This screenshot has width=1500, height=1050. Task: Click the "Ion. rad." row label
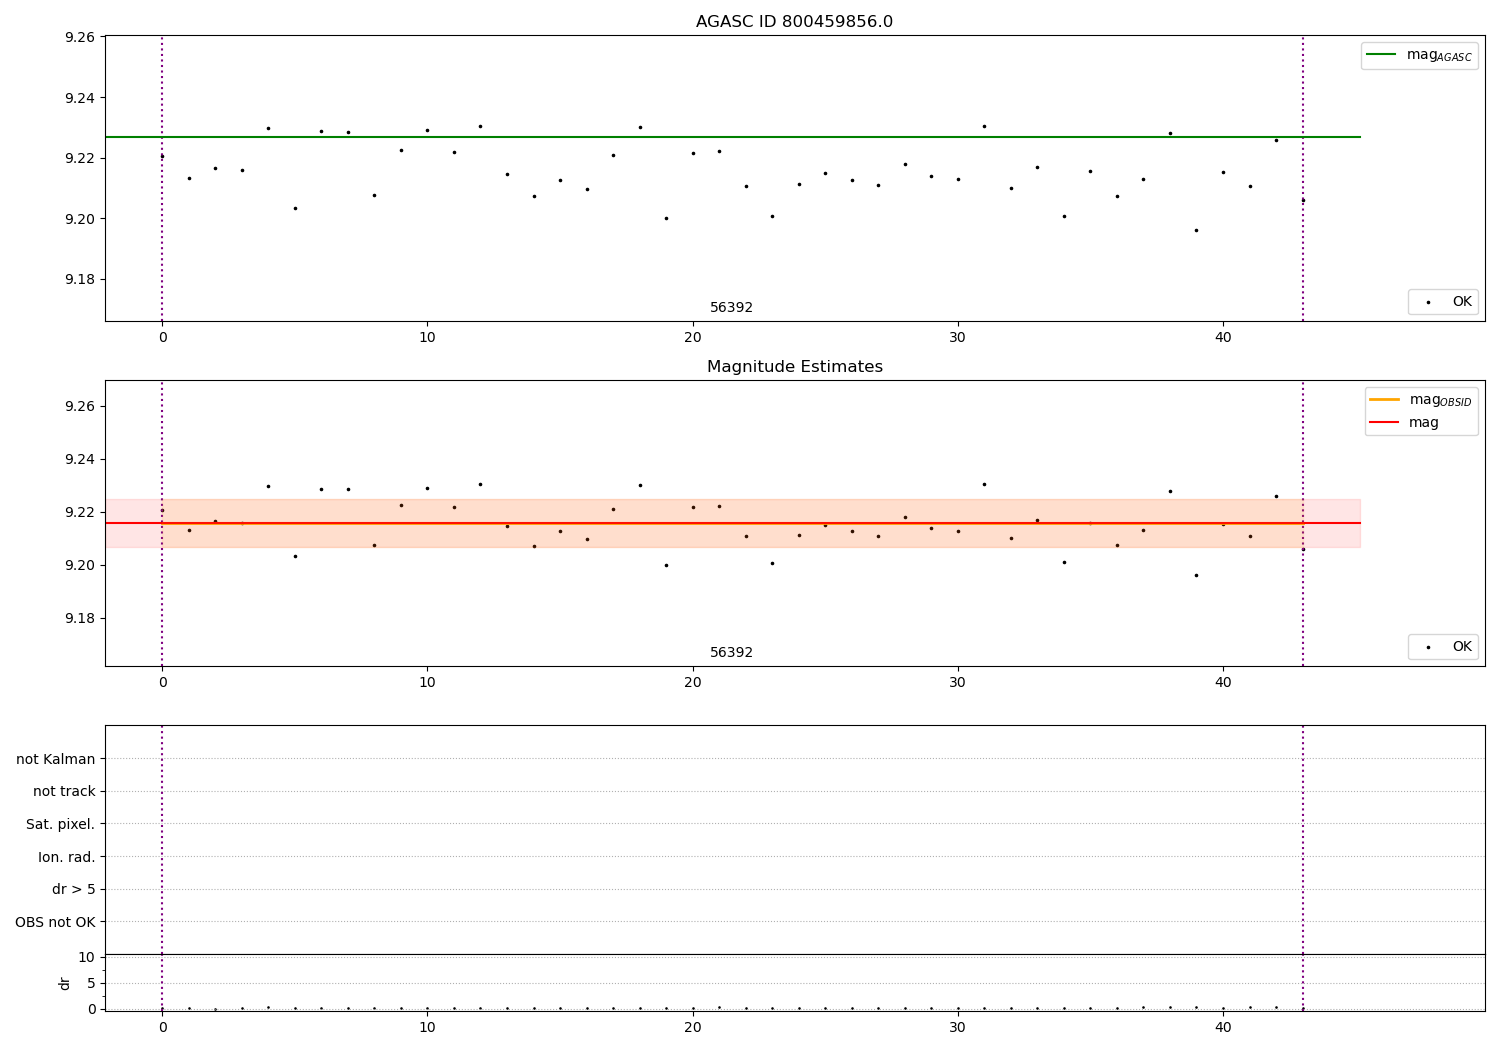coord(67,857)
